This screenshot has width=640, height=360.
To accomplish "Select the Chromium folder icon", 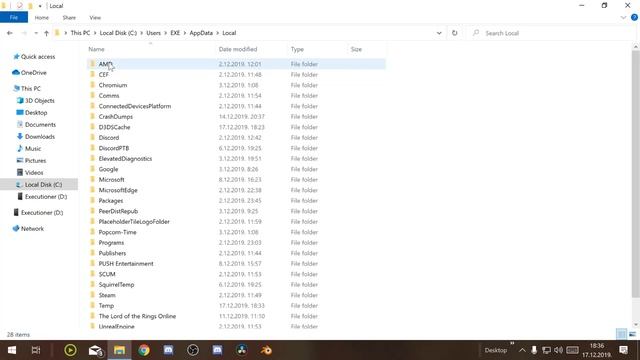I will (93, 85).
